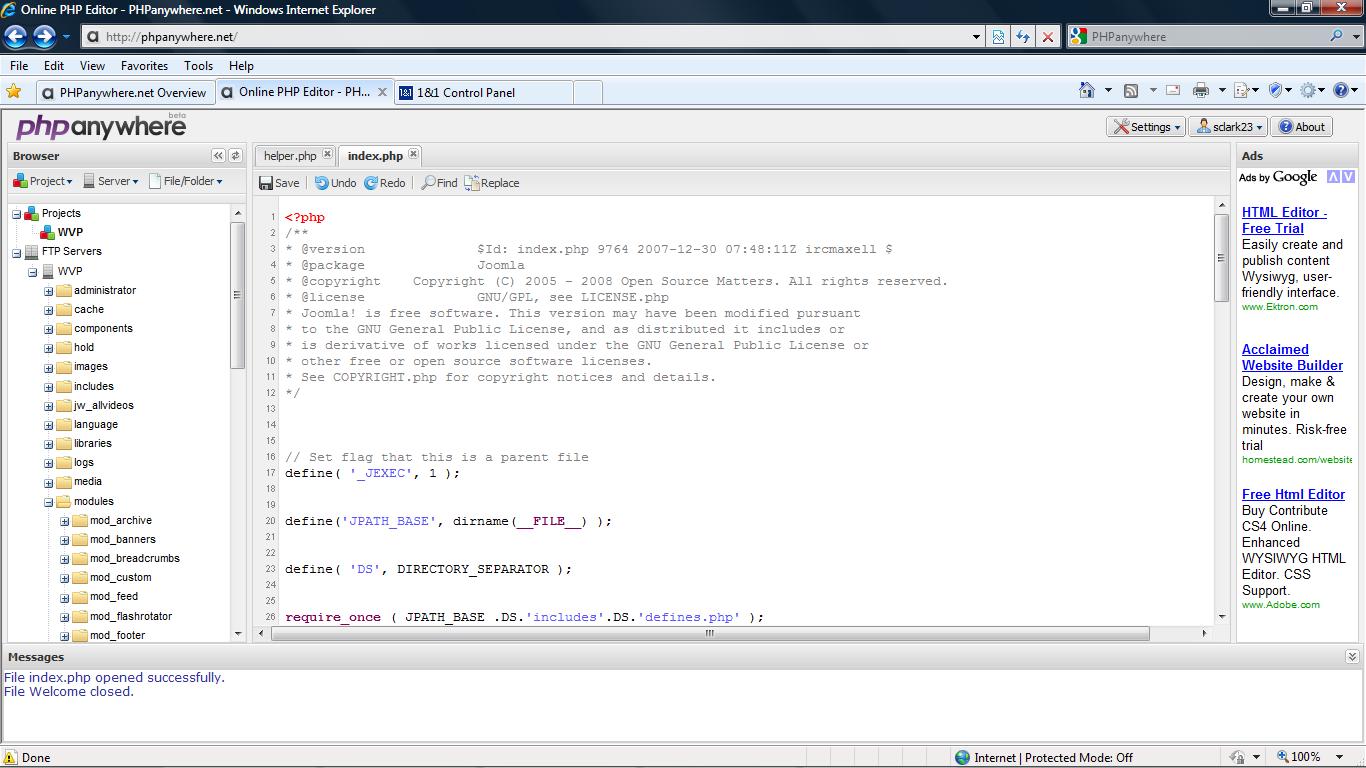Image resolution: width=1366 pixels, height=768 pixels.
Task: Collapse the Messages panel
Action: coord(1352,657)
